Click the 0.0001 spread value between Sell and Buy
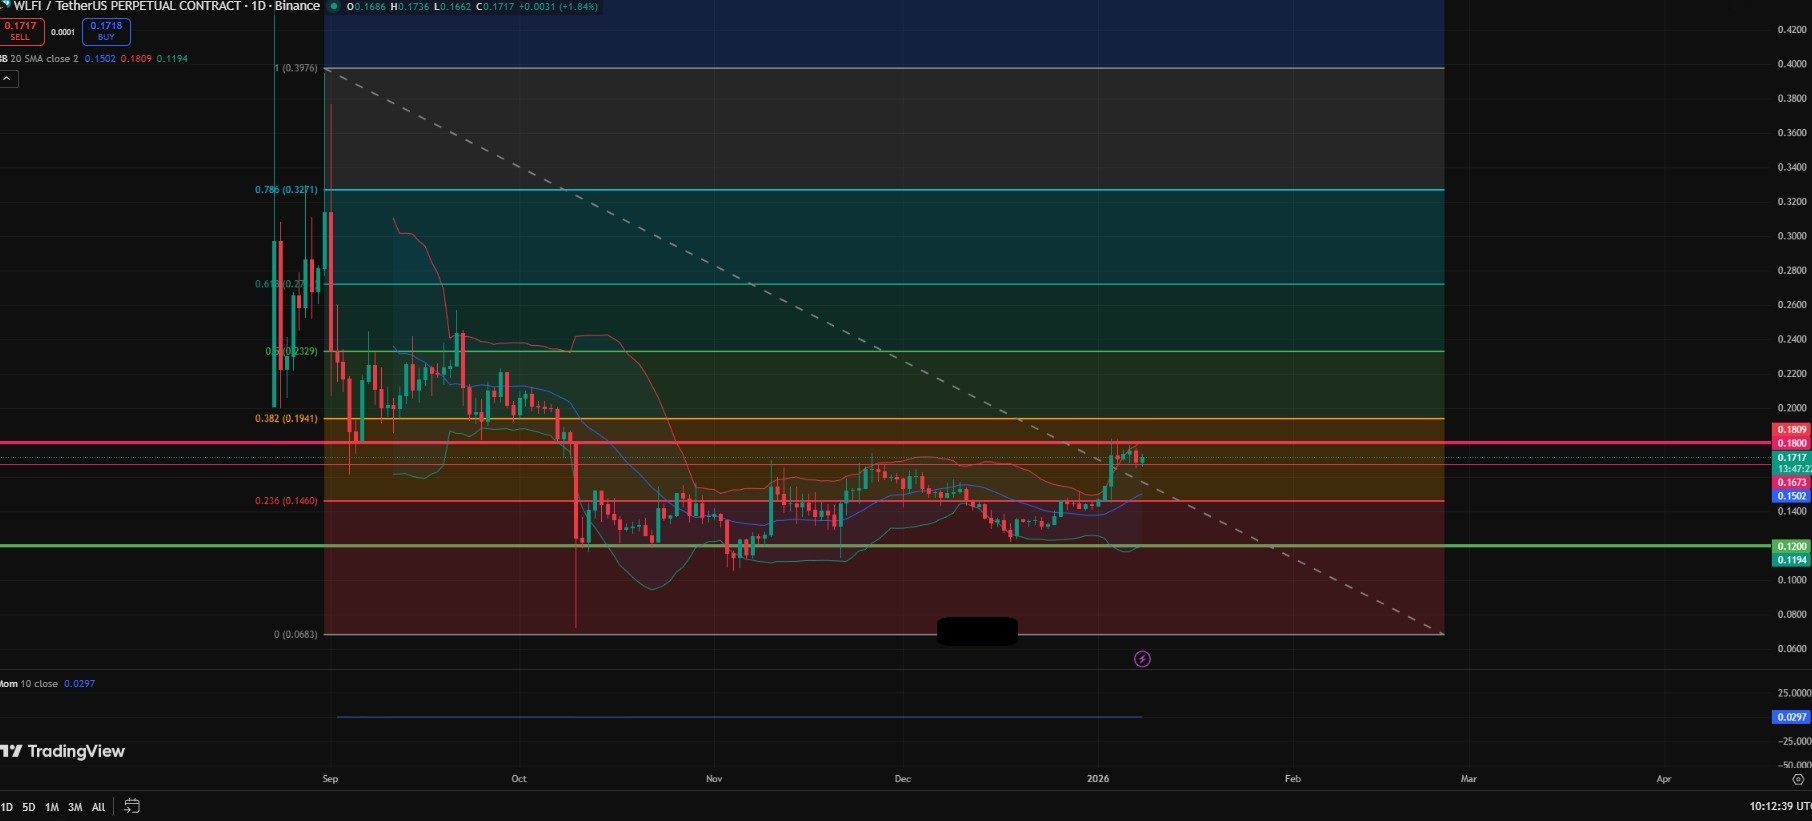The width and height of the screenshot is (1812, 821). tap(63, 32)
